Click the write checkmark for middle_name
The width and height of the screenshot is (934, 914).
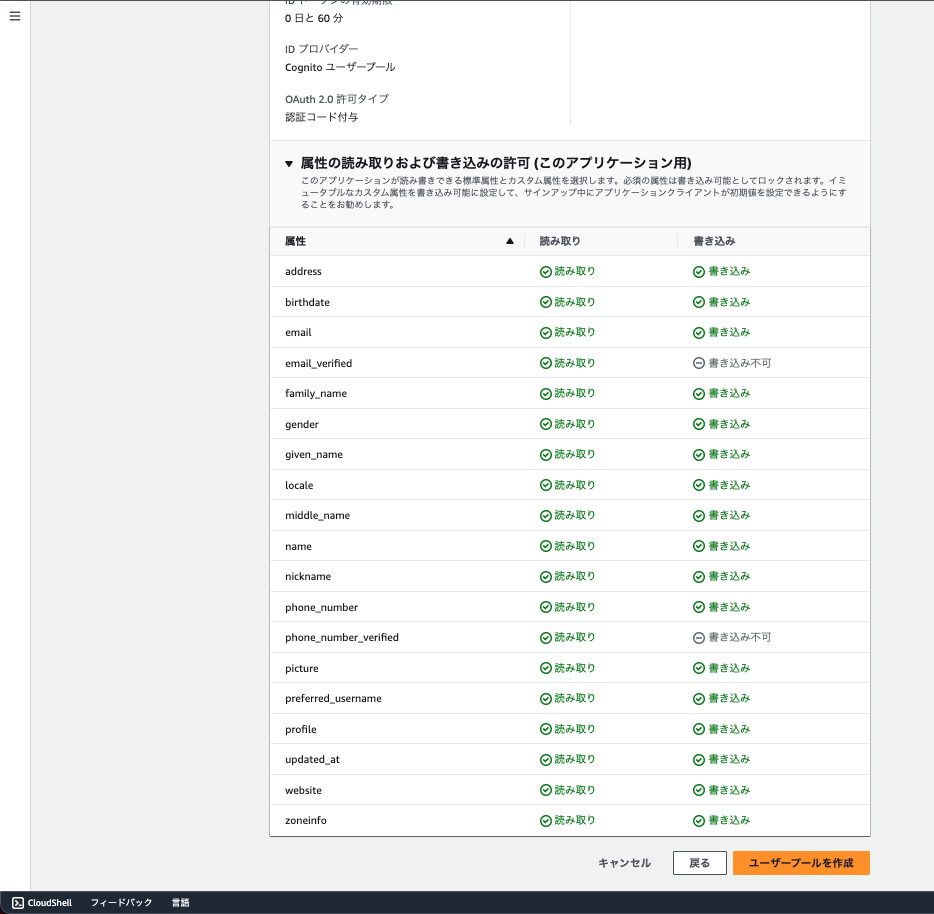(x=699, y=515)
